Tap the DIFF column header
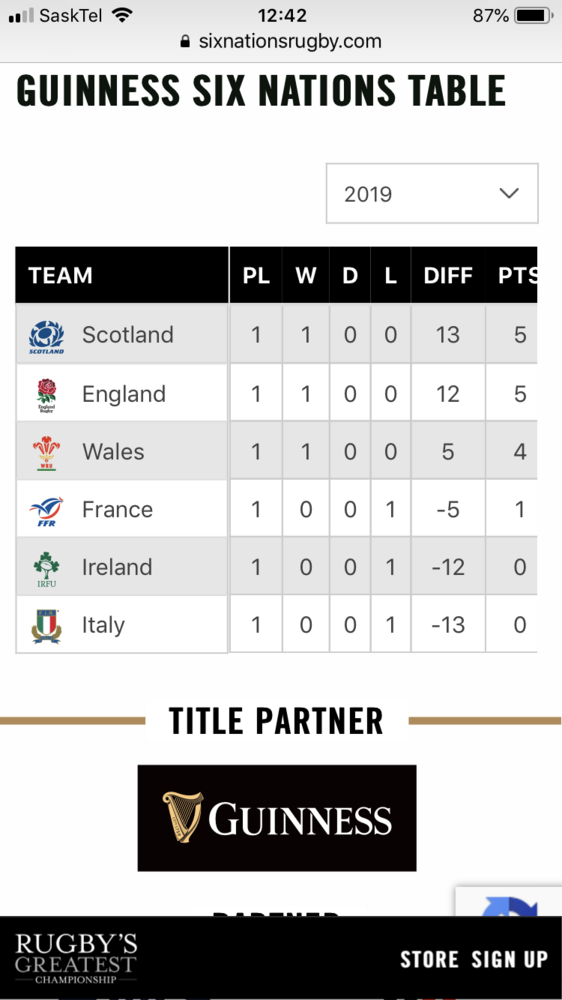The width and height of the screenshot is (562, 1000). (448, 276)
